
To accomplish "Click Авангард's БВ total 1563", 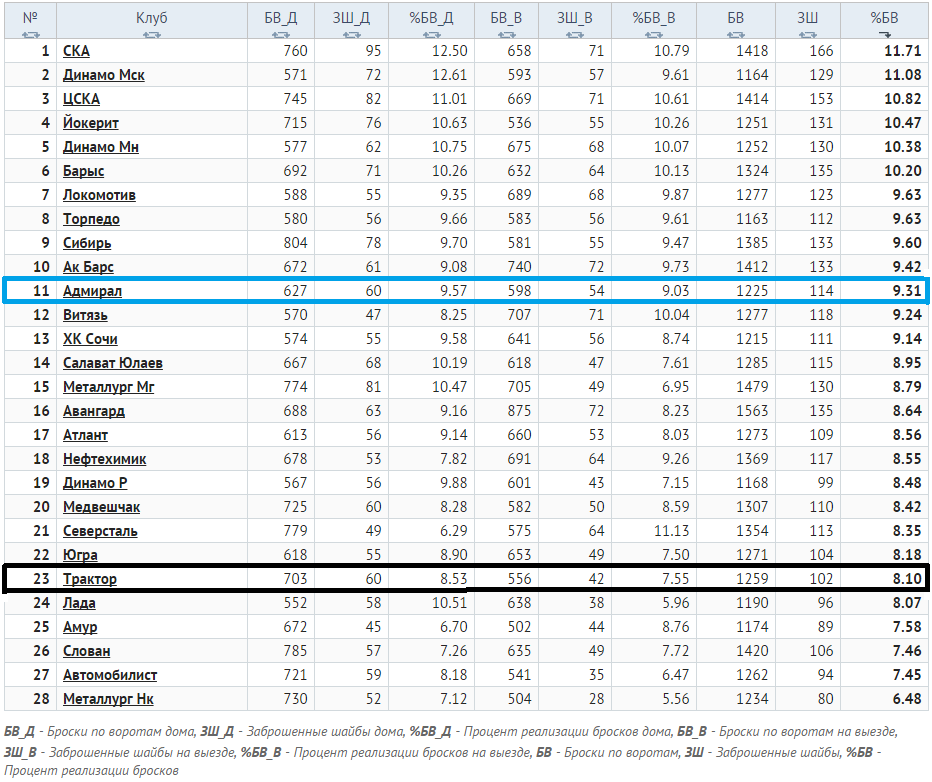I will (752, 411).
